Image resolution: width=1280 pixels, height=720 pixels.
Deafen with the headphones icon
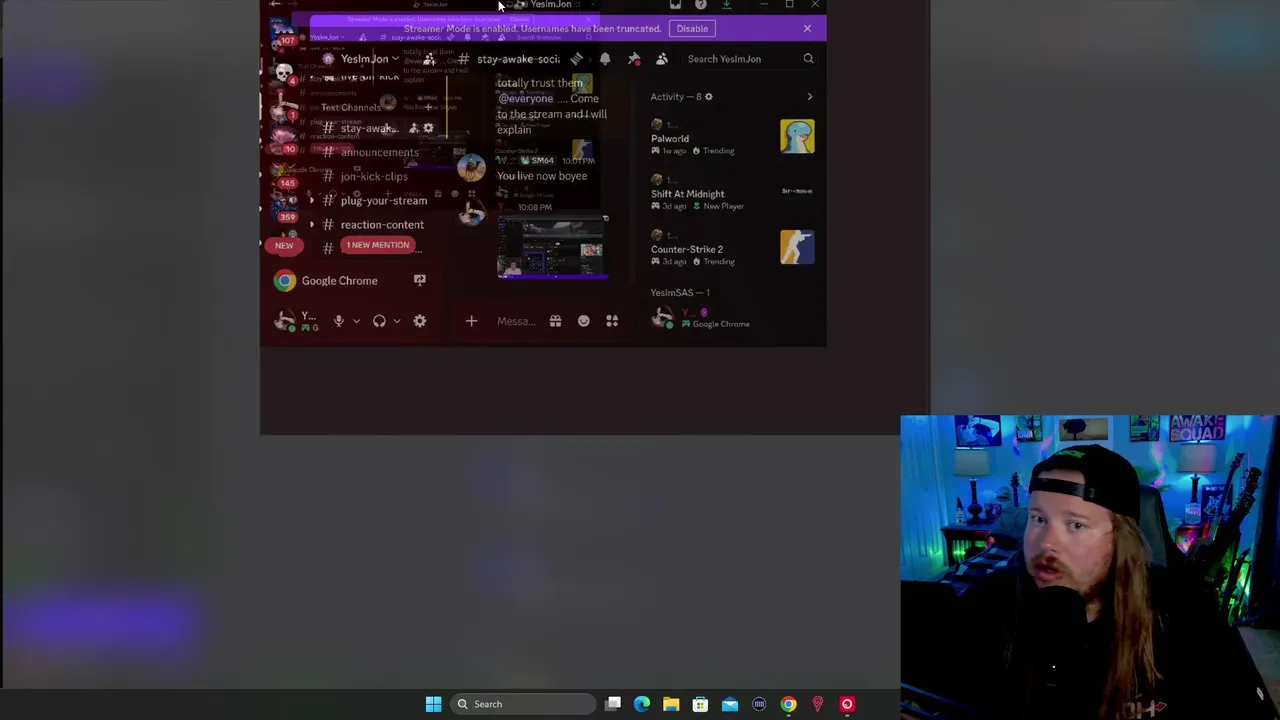[379, 321]
